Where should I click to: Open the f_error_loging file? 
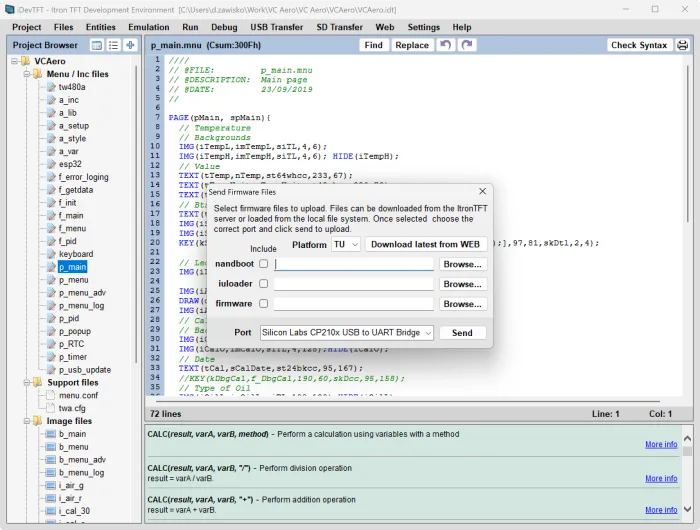point(83,177)
